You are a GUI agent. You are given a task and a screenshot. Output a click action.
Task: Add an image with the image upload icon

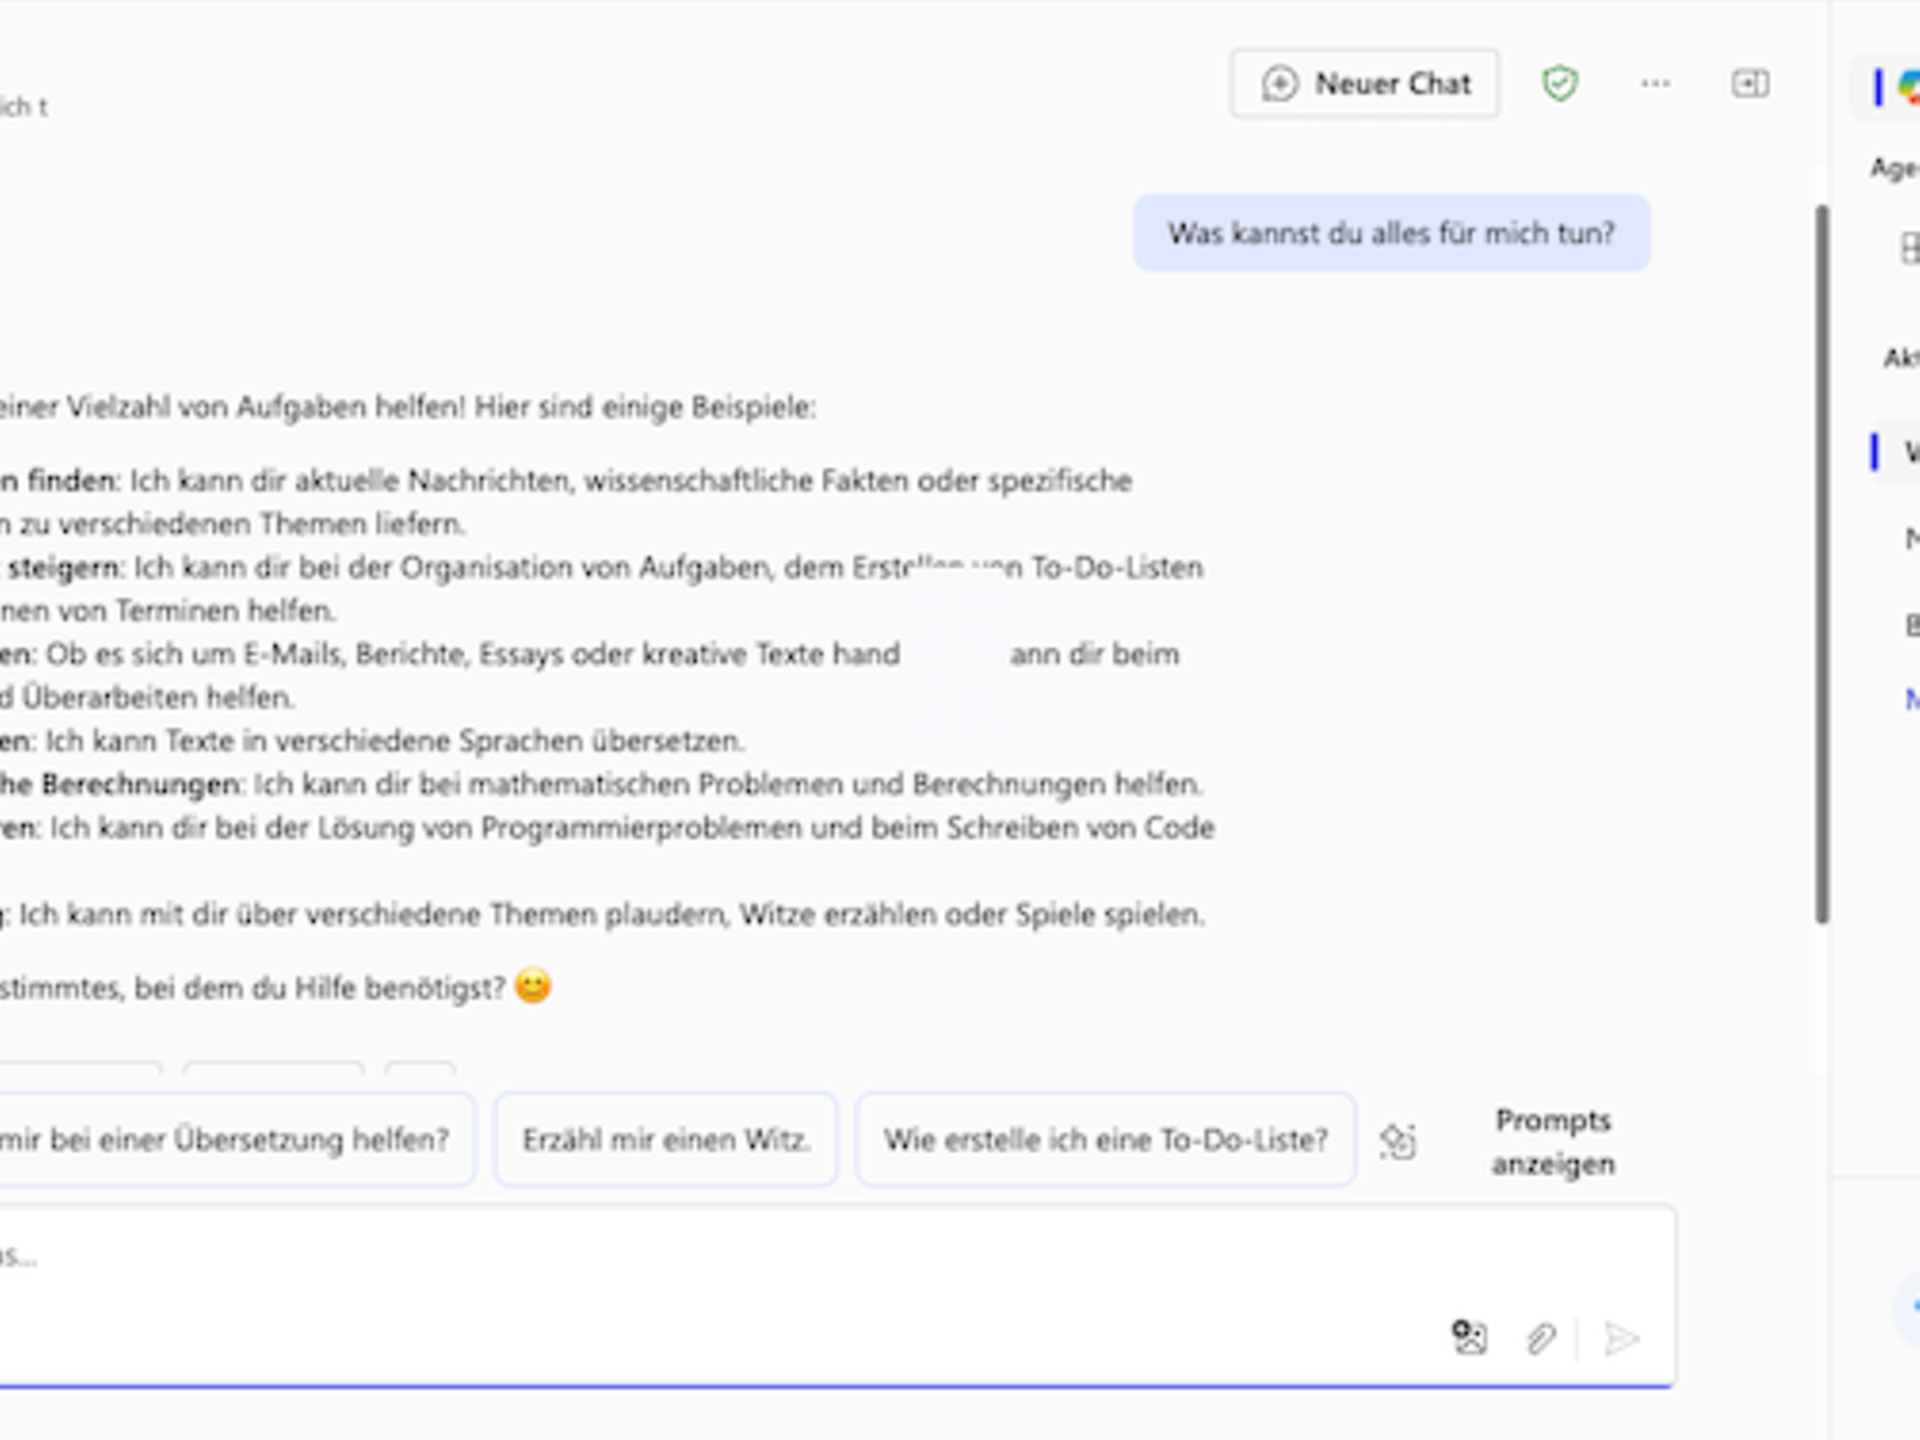click(x=1468, y=1337)
